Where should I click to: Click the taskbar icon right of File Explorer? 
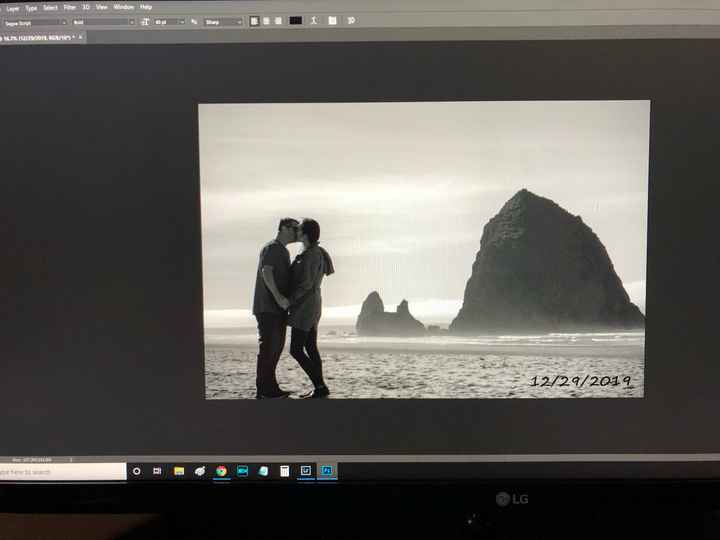click(200, 471)
